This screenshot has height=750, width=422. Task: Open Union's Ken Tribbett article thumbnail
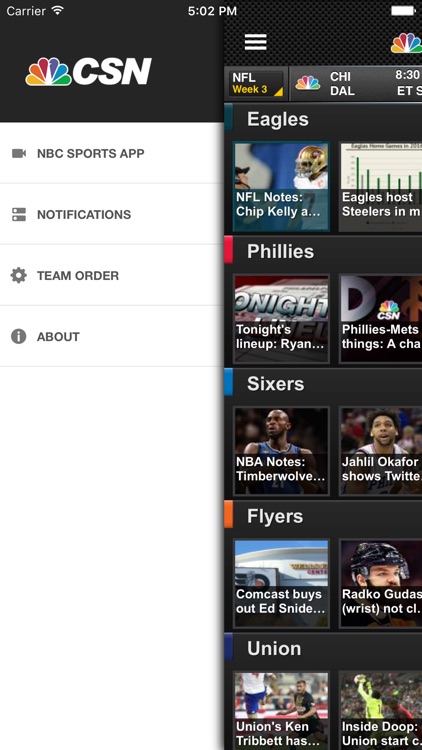tap(281, 711)
